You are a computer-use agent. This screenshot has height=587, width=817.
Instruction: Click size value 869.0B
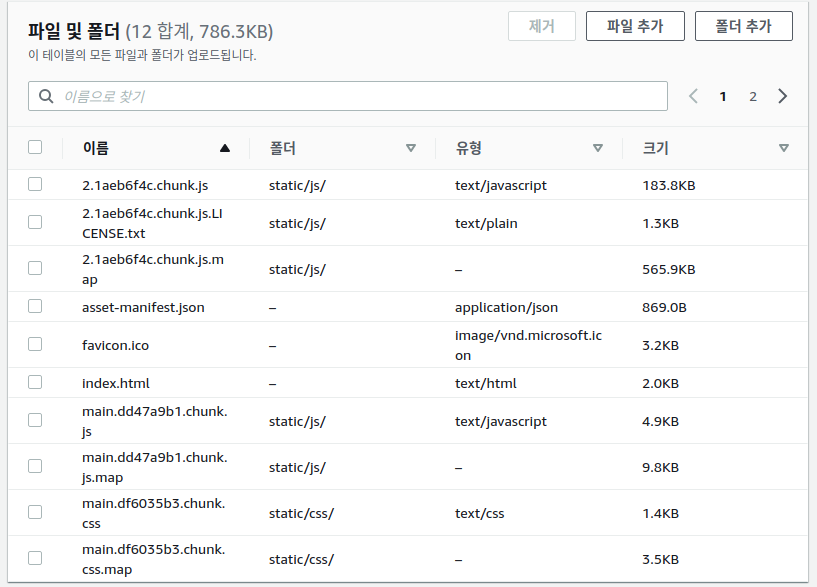664,307
